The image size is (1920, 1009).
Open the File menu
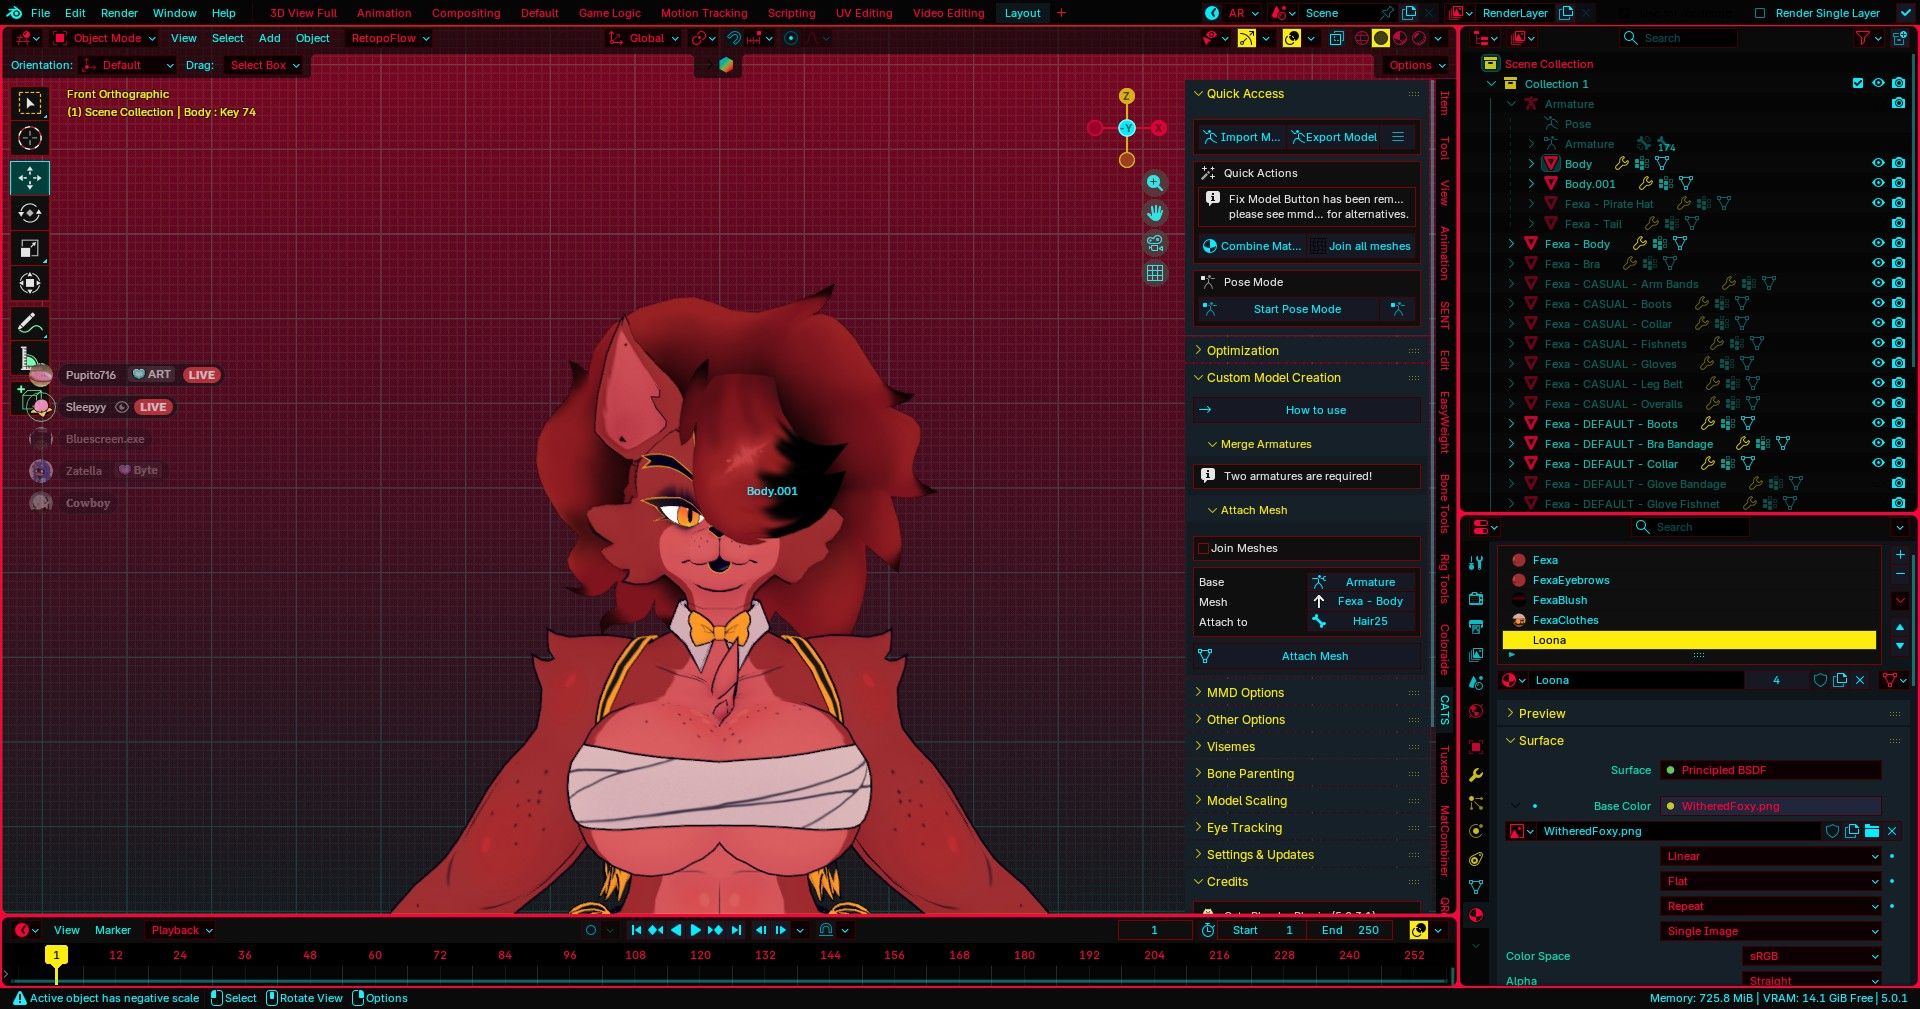click(x=40, y=13)
